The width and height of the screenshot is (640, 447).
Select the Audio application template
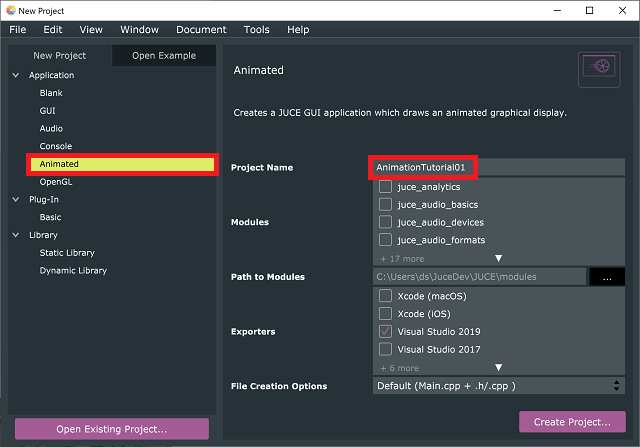(x=51, y=129)
